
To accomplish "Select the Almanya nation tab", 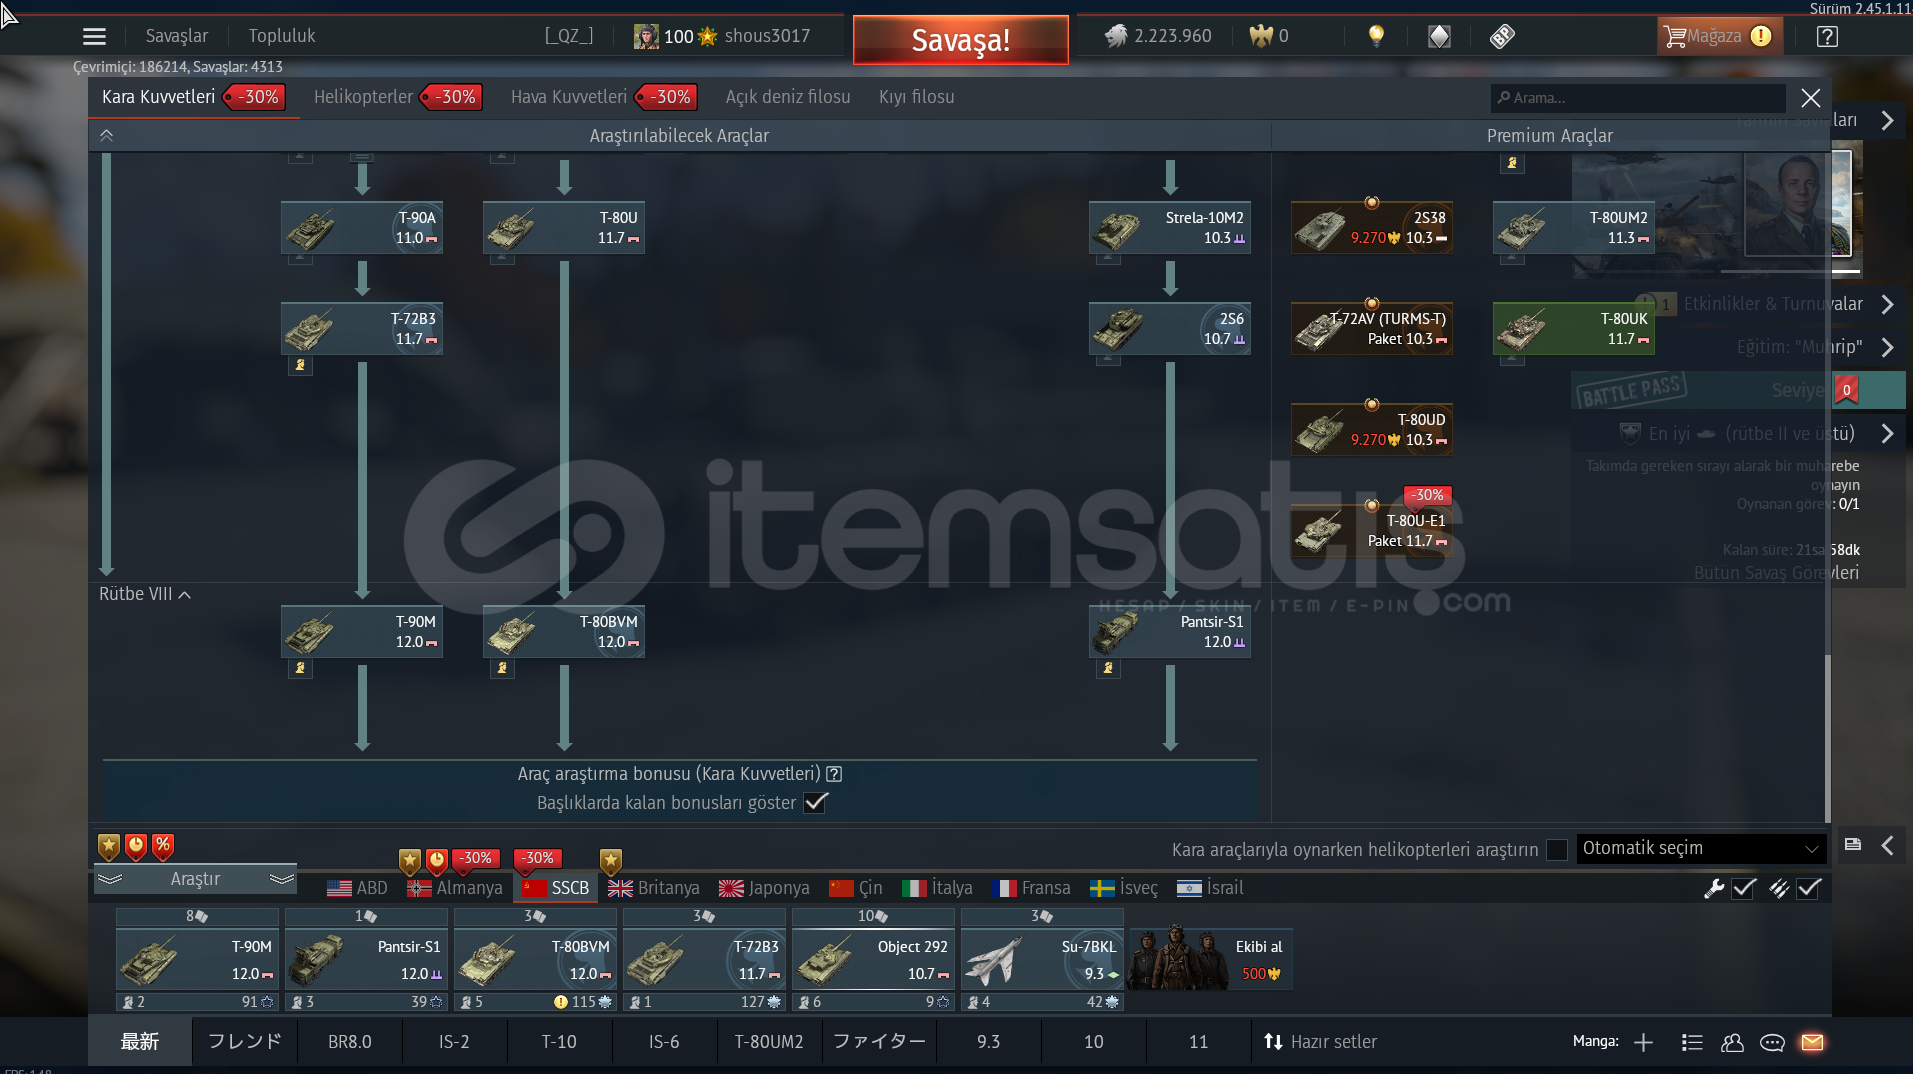I will 455,888.
